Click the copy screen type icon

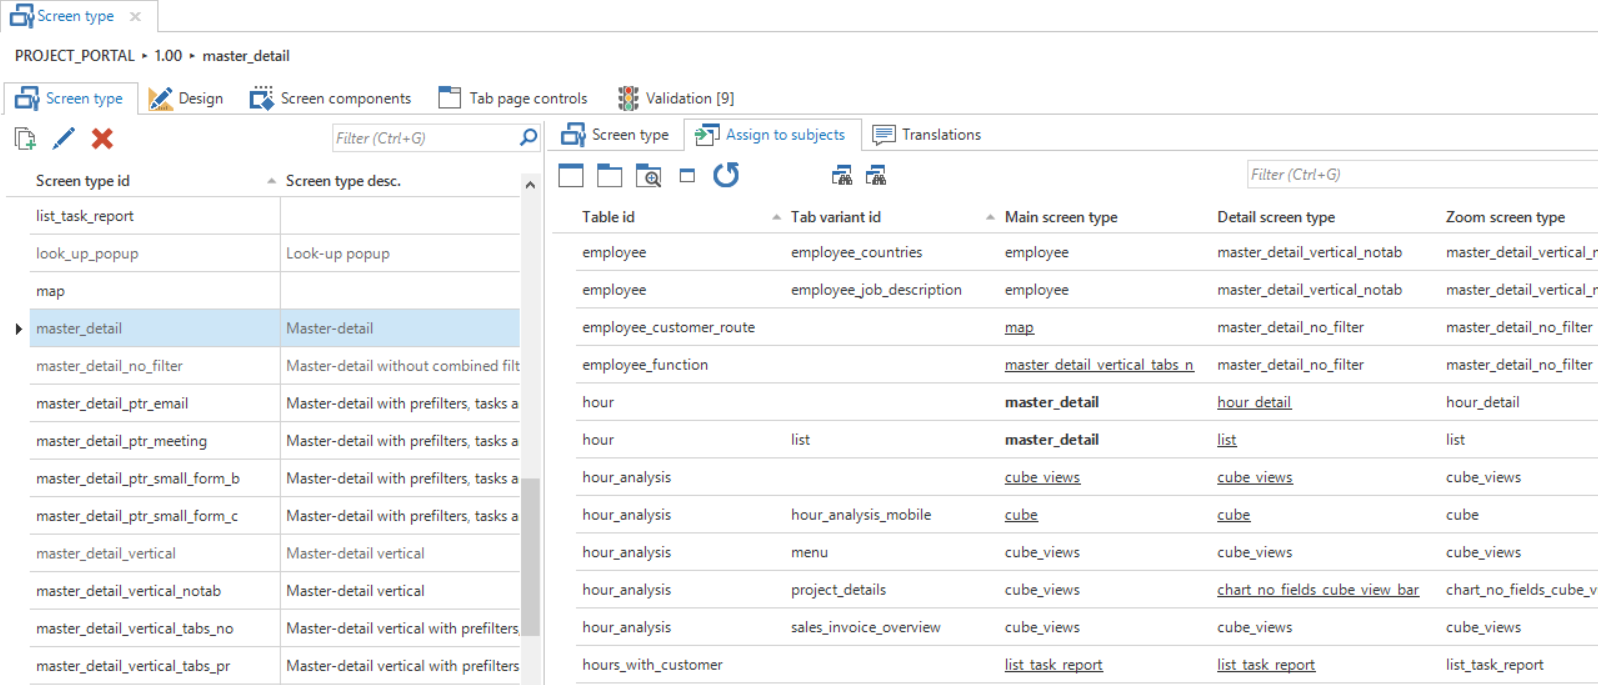point(25,139)
